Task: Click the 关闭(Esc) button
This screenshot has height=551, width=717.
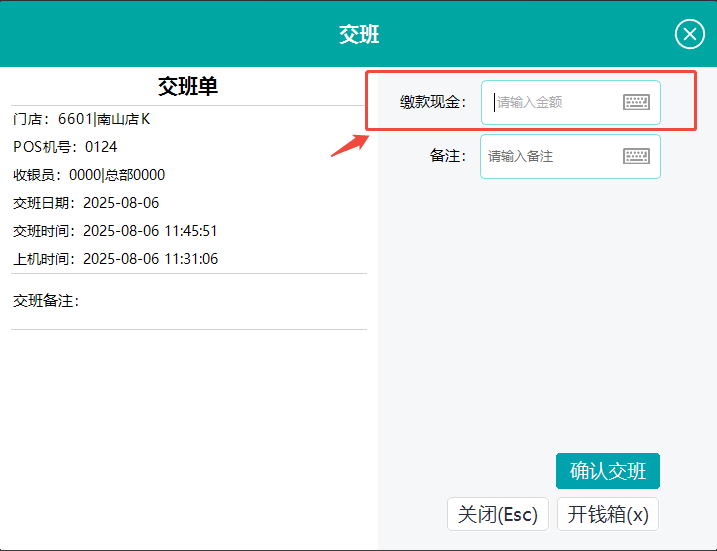Action: point(498,514)
